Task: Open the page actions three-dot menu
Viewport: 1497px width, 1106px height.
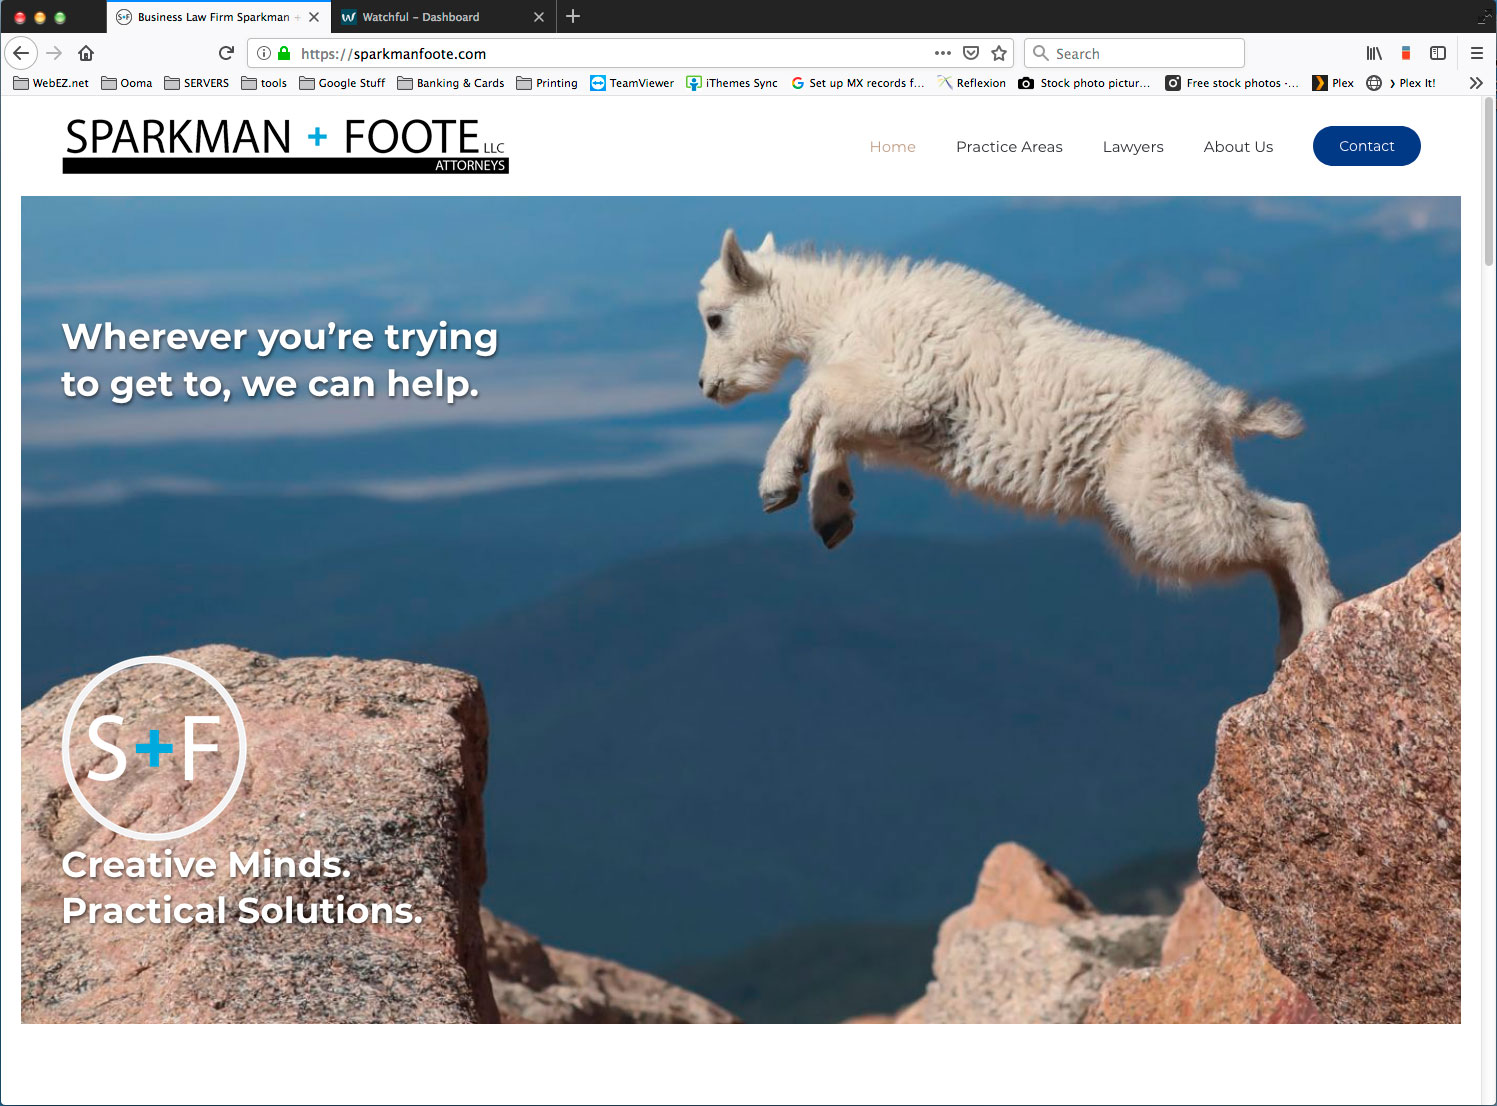Action: pos(942,53)
